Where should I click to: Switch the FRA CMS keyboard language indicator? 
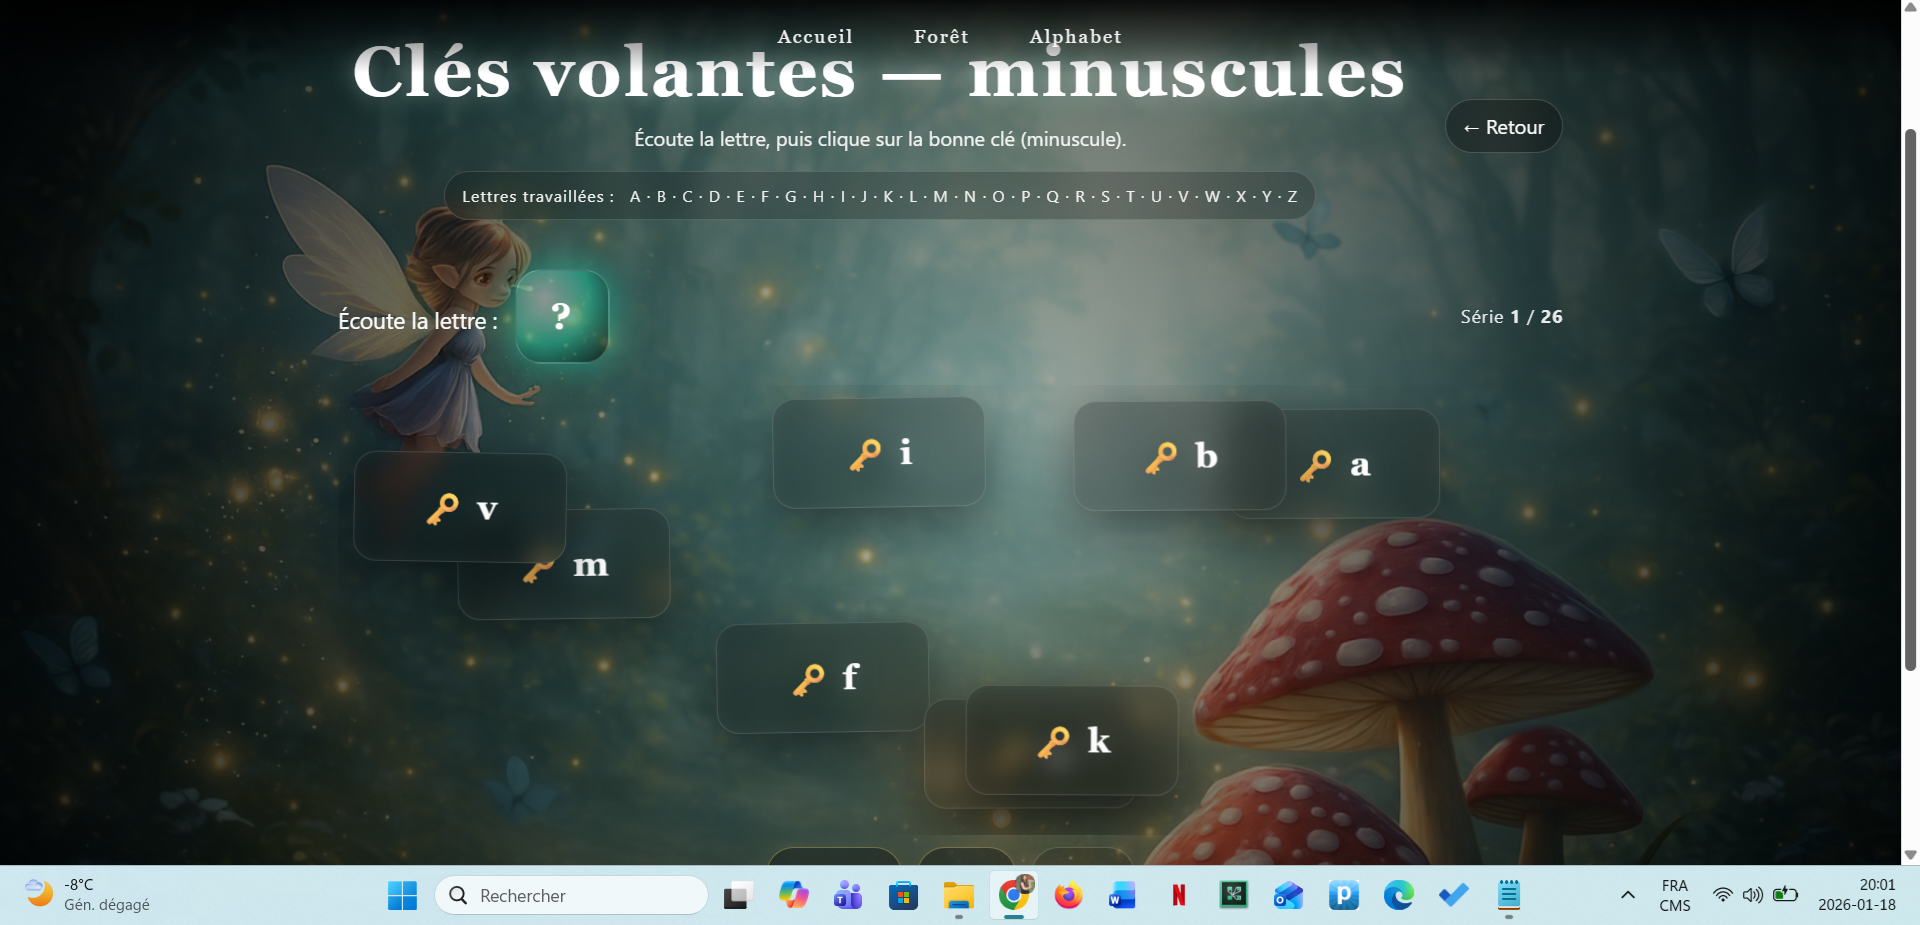coord(1674,895)
